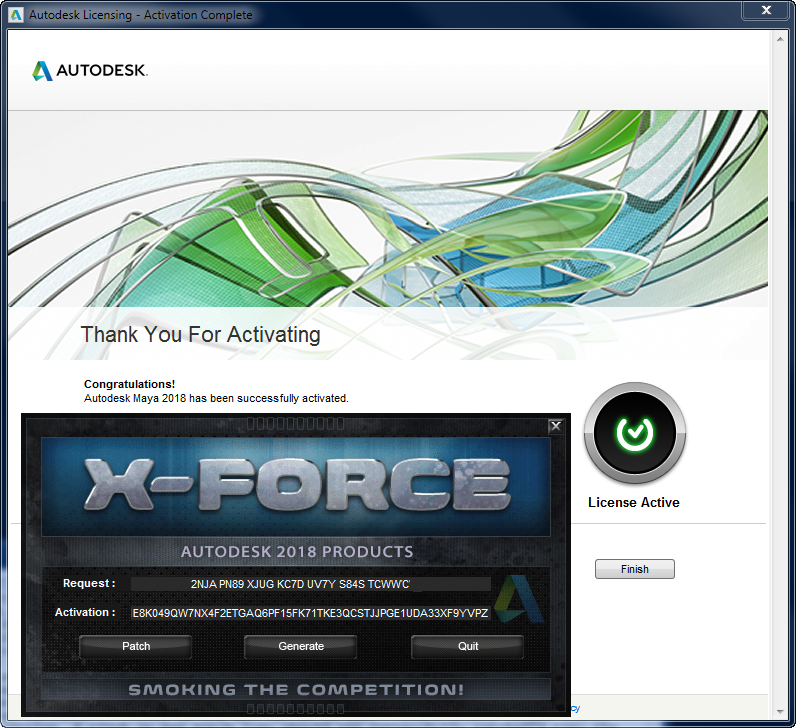Click the Finish button
796x728 pixels.
point(635,569)
